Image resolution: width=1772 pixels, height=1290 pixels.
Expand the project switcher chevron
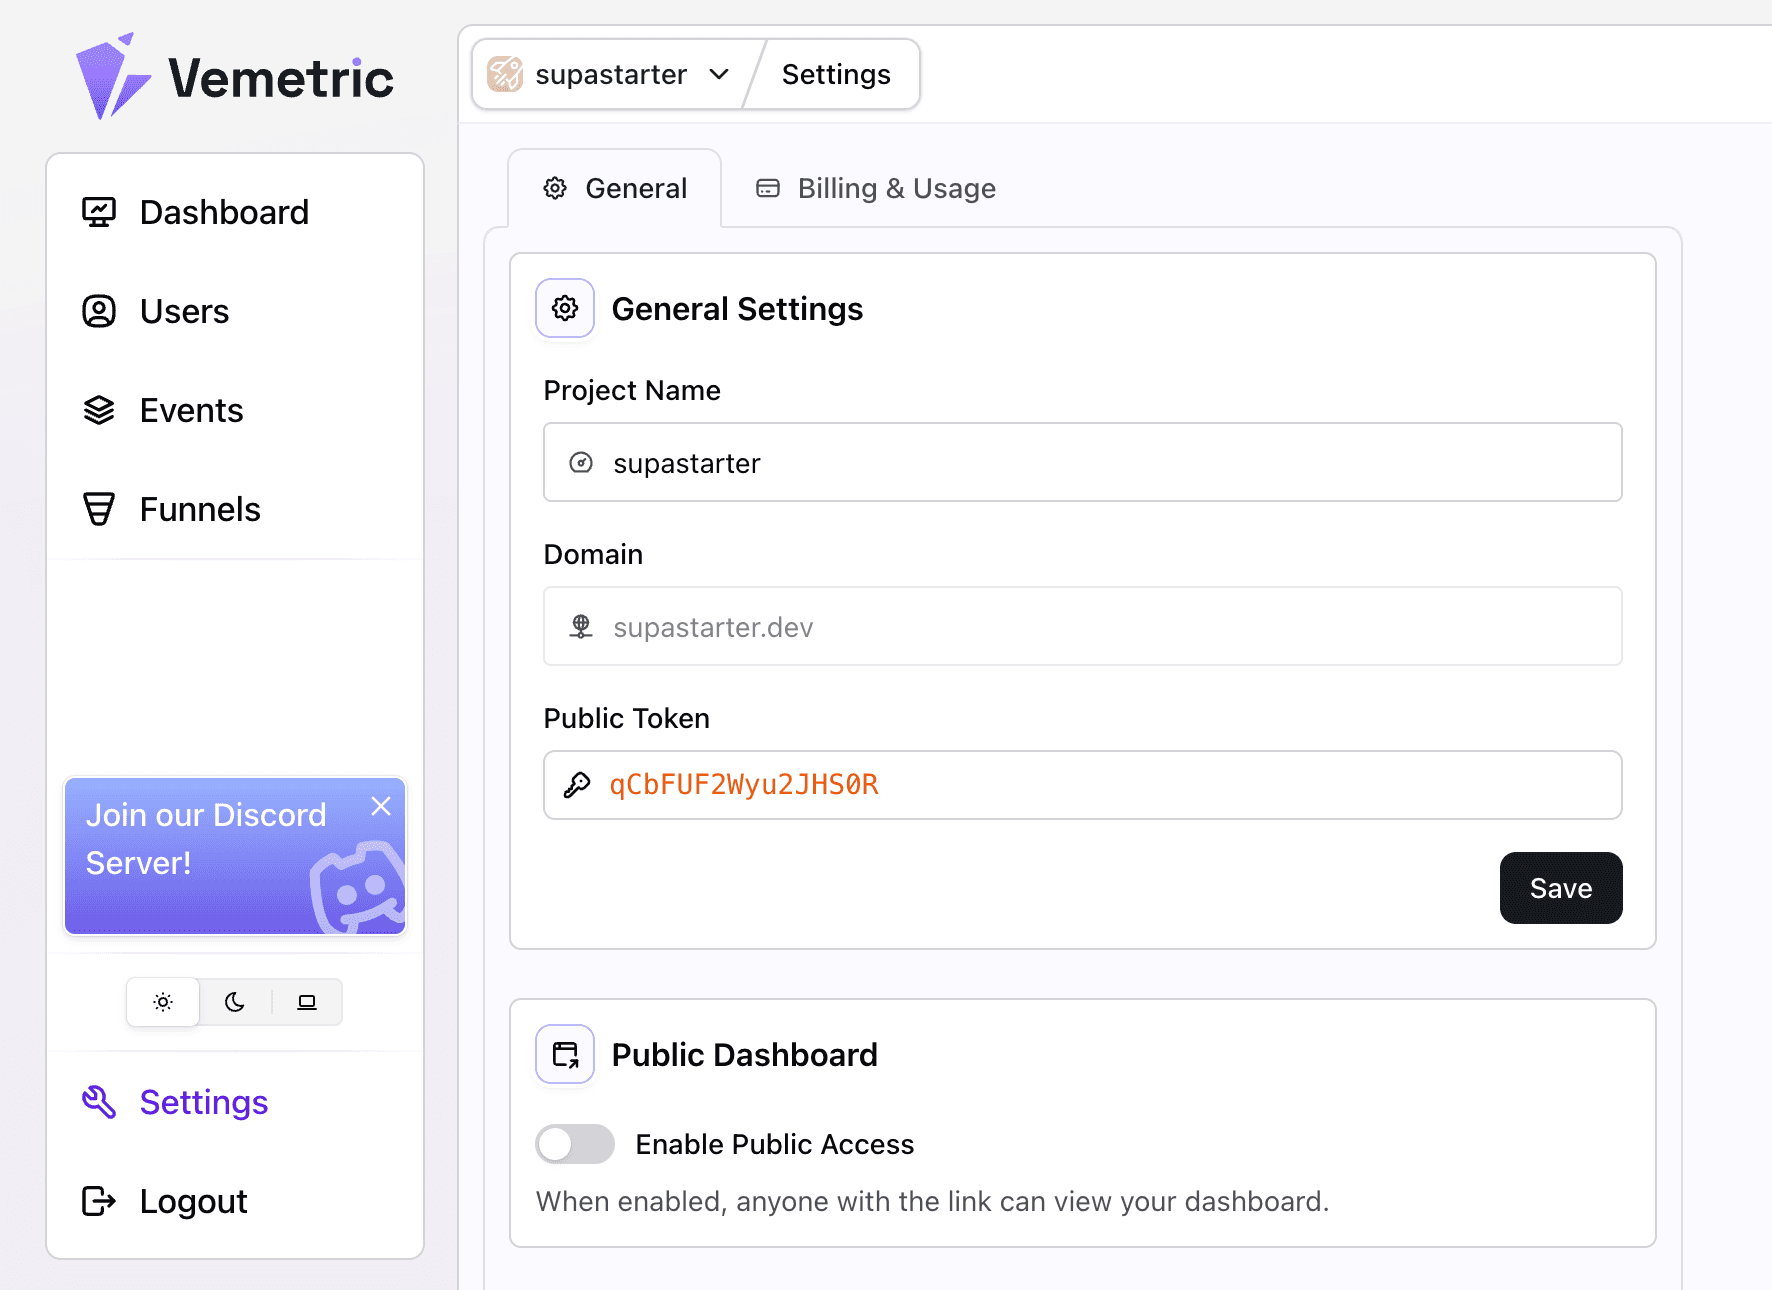pyautogui.click(x=719, y=74)
